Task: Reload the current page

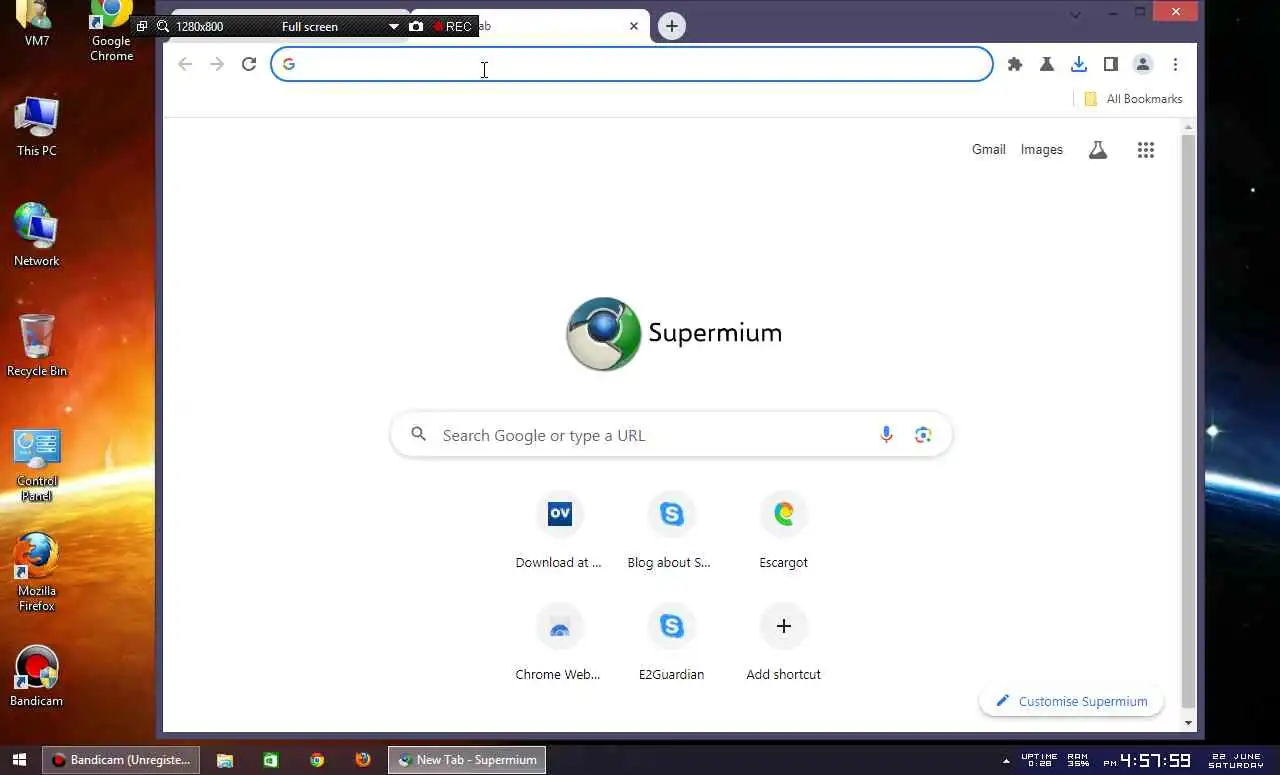Action: click(x=249, y=64)
